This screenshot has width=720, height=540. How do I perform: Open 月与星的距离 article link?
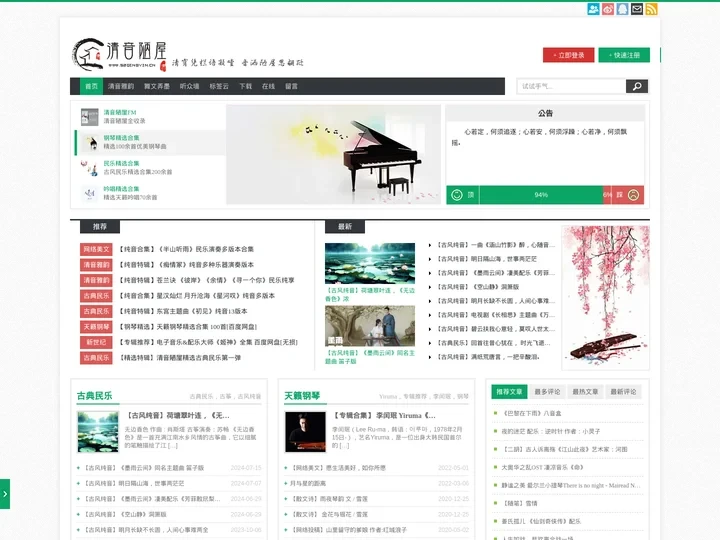[x=308, y=484]
